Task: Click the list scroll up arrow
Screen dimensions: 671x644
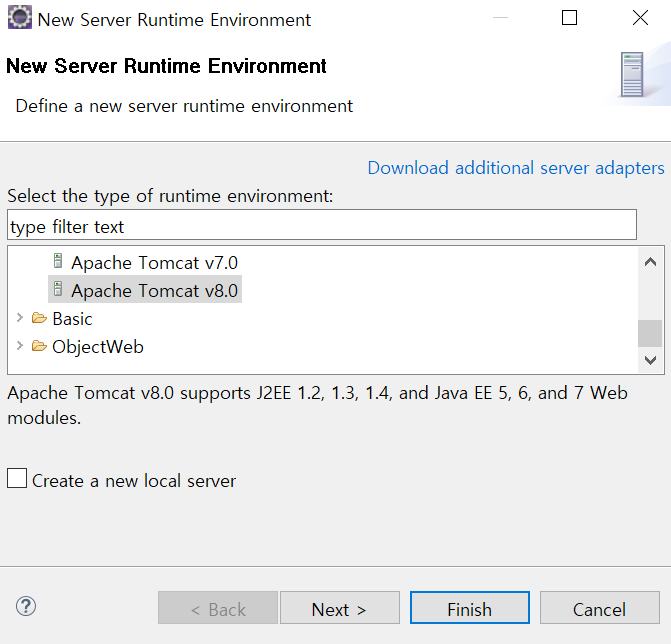Action: 650,261
